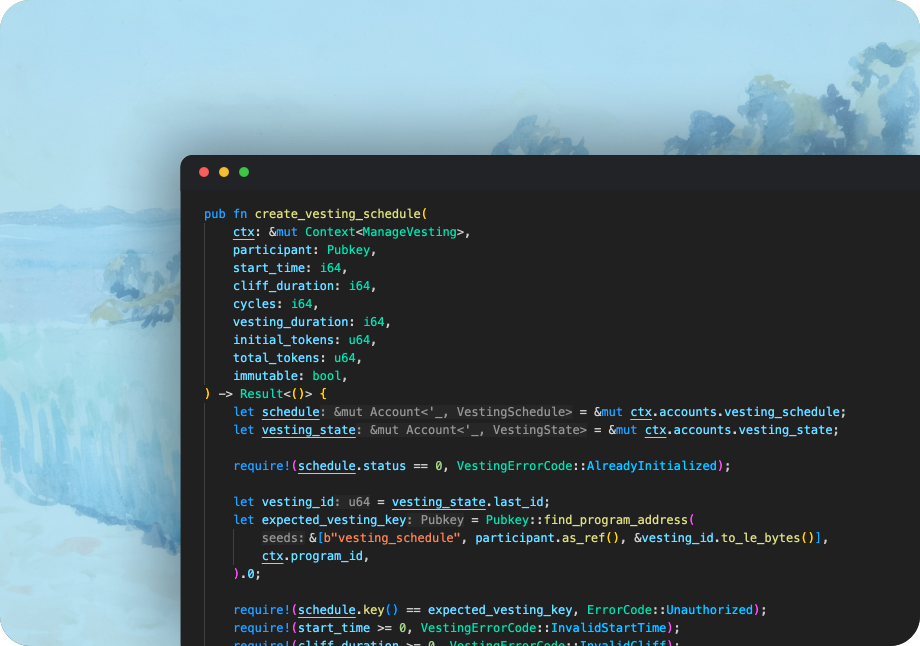Viewport: 920px width, 646px height.
Task: Click the green maximize window dot
Action: point(244,172)
